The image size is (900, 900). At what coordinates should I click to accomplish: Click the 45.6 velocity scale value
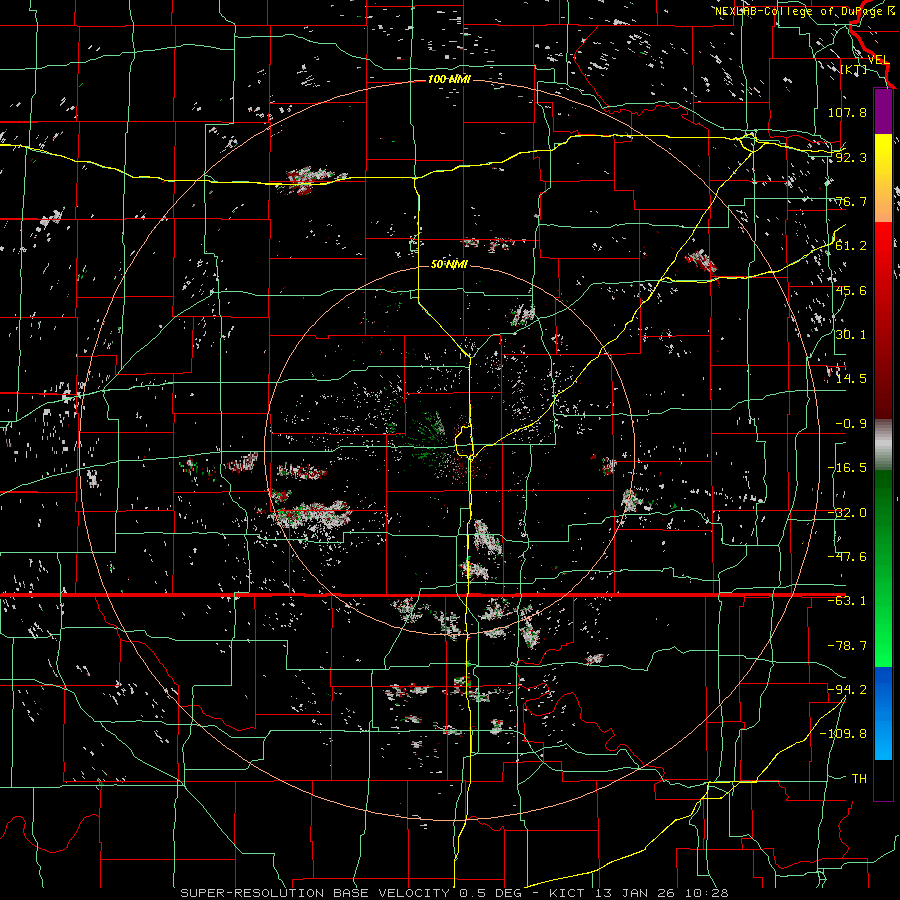(x=851, y=290)
